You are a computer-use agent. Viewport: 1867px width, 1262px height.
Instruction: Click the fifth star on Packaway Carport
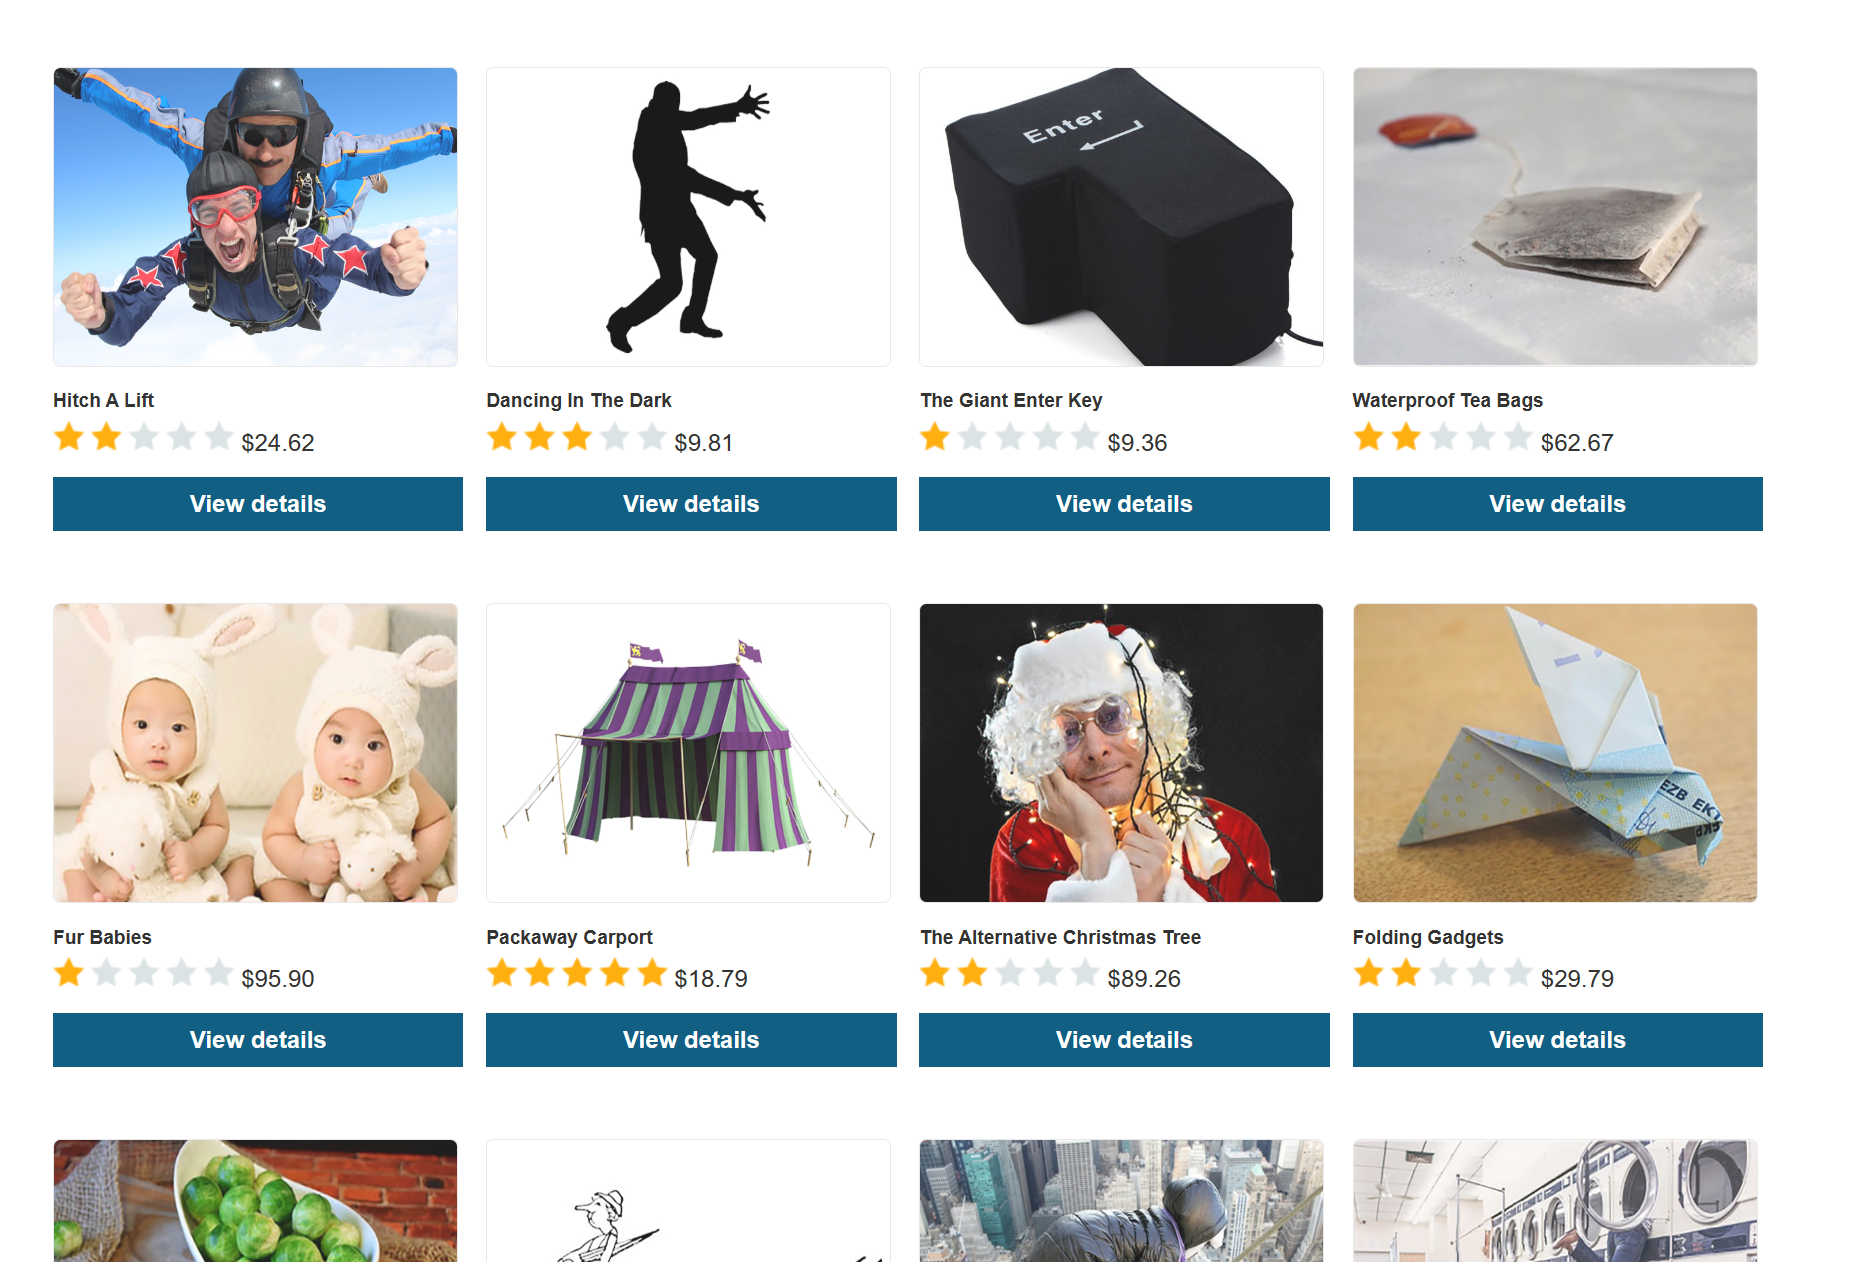coord(652,973)
